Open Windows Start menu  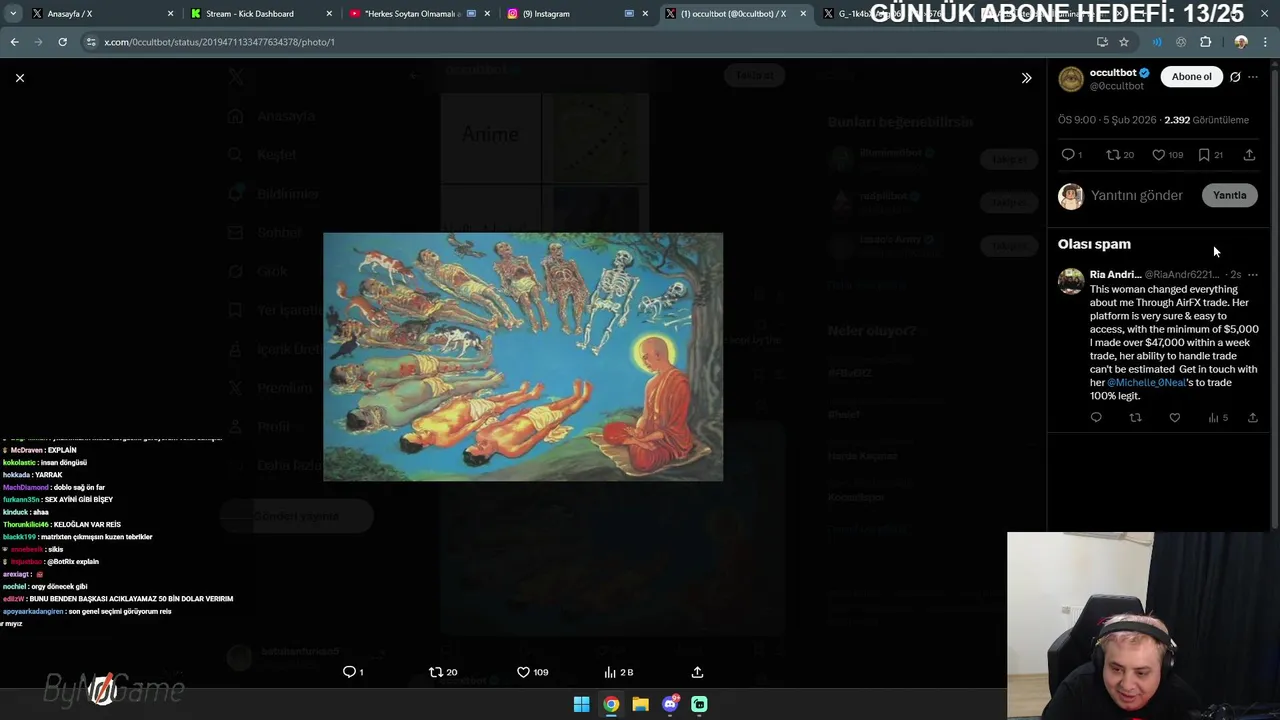(x=581, y=704)
